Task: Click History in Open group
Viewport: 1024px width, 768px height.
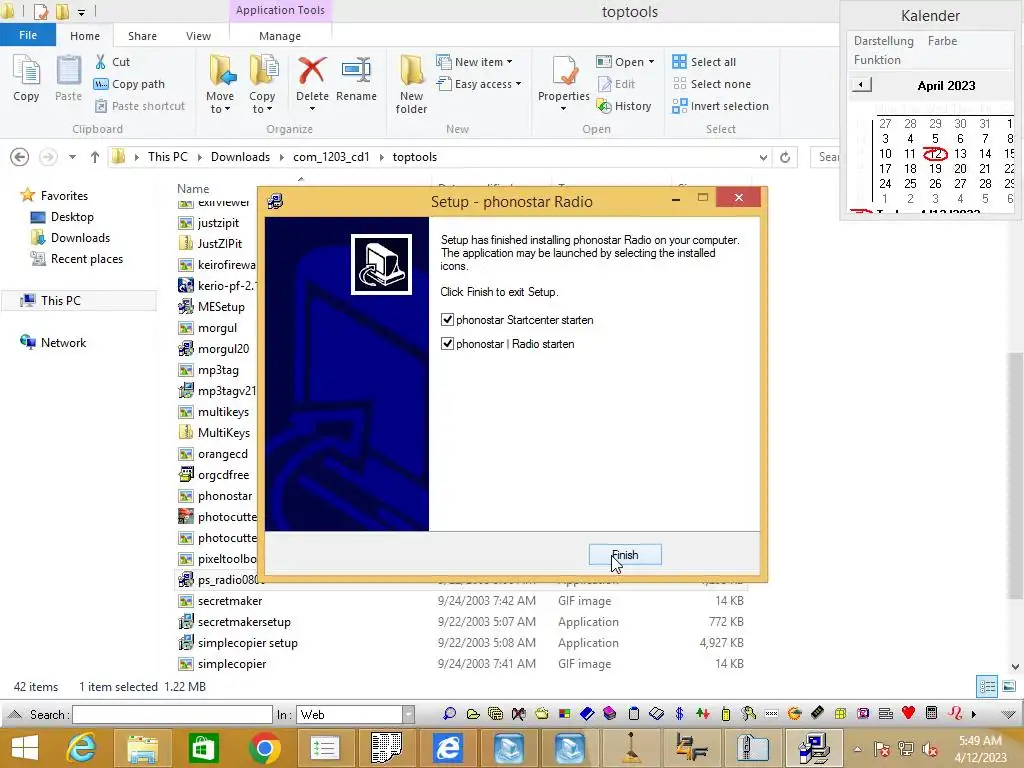Action: click(x=624, y=106)
